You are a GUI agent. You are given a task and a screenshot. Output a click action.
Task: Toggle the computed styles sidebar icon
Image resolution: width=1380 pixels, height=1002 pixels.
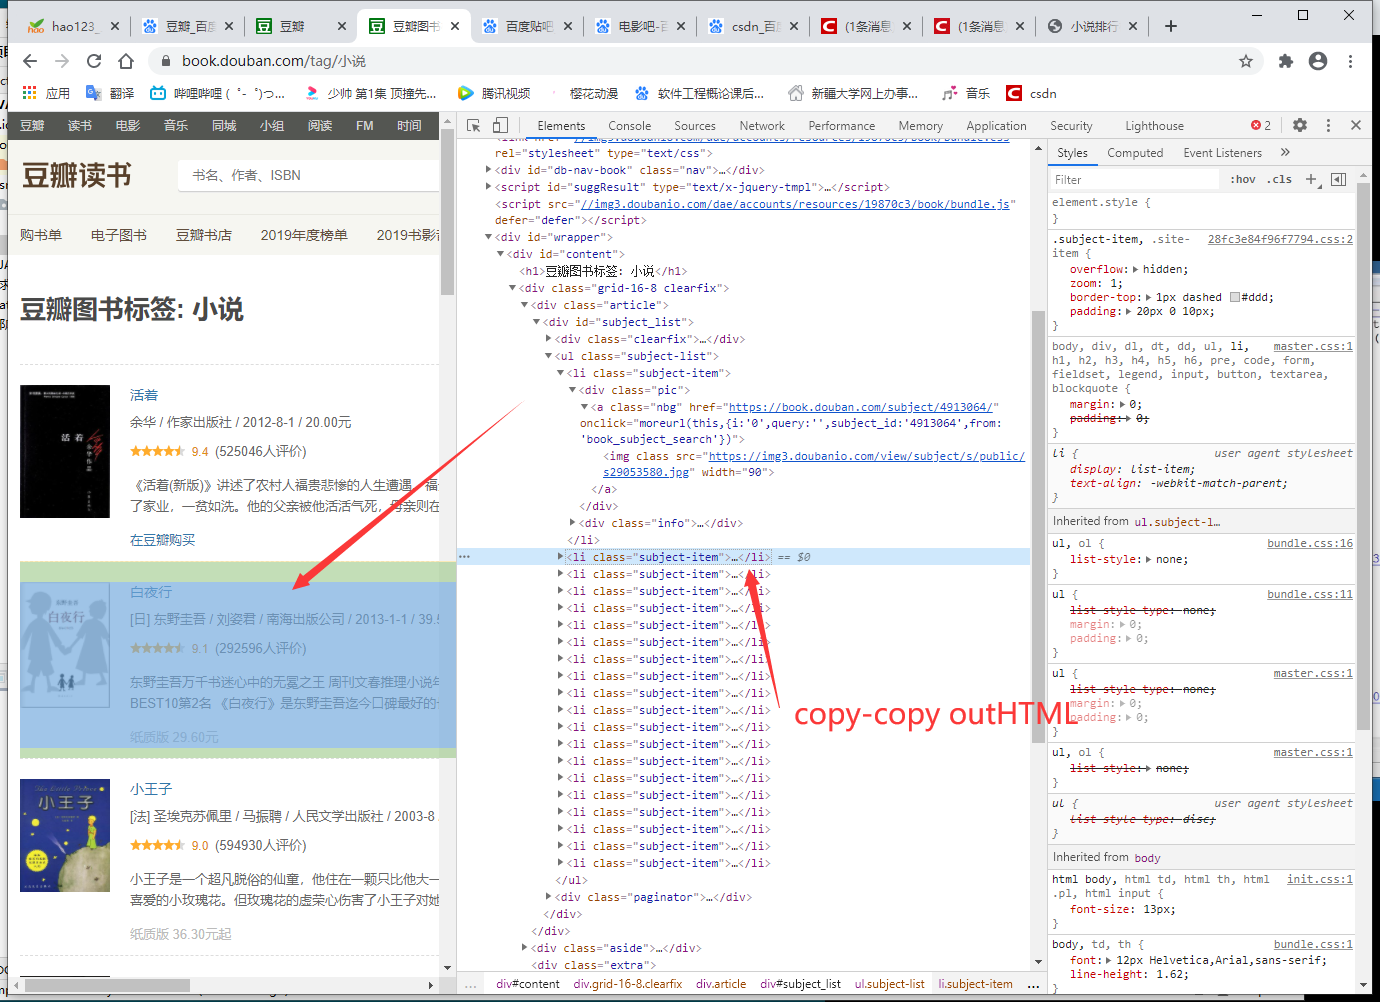pyautogui.click(x=1338, y=179)
